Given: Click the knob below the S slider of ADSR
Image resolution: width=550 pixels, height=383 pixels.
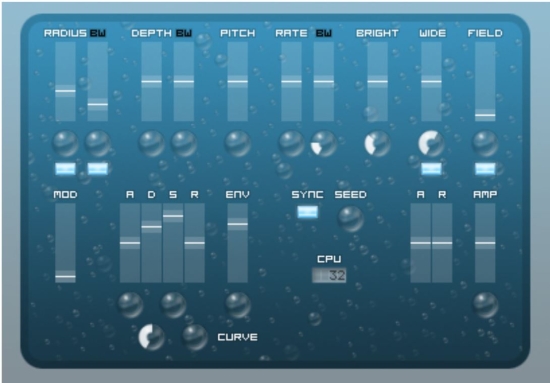Looking at the screenshot, I should click(173, 305).
